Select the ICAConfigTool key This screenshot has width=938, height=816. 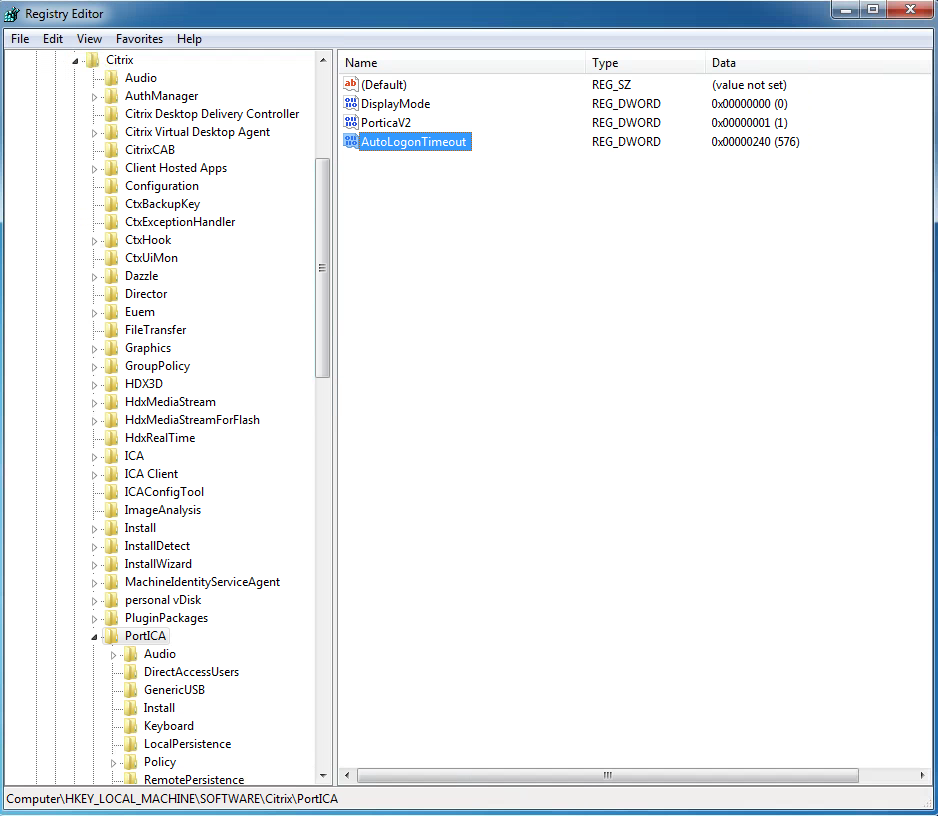164,492
